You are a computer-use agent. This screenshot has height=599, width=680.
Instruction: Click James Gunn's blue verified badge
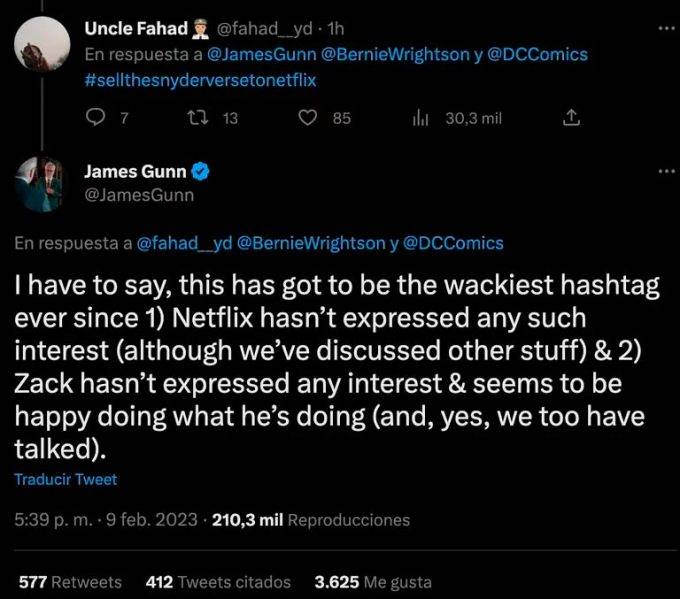coord(201,172)
